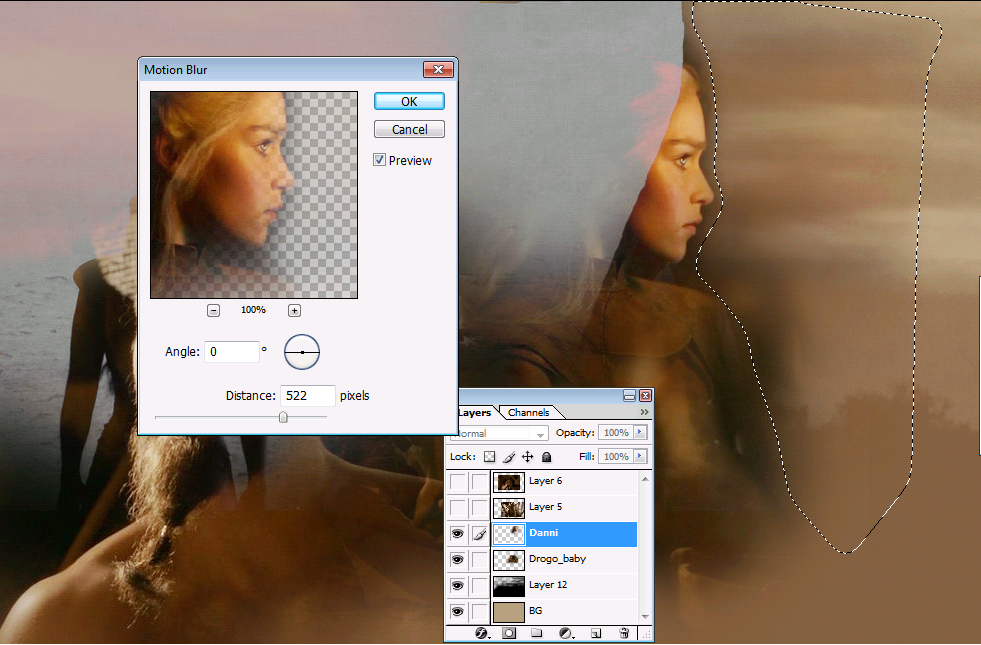981x645 pixels.
Task: Uncheck the Preview checkbox in Motion Blur
Action: click(x=380, y=160)
